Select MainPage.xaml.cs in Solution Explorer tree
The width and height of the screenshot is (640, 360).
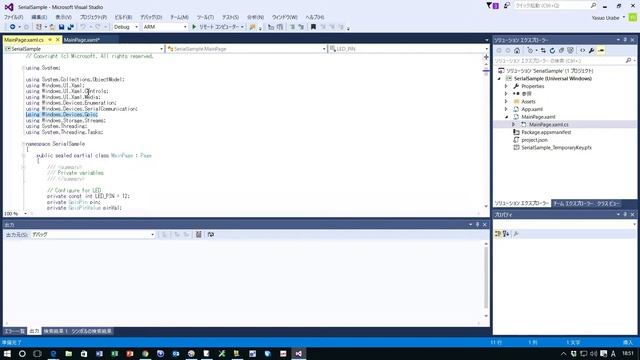pos(549,124)
